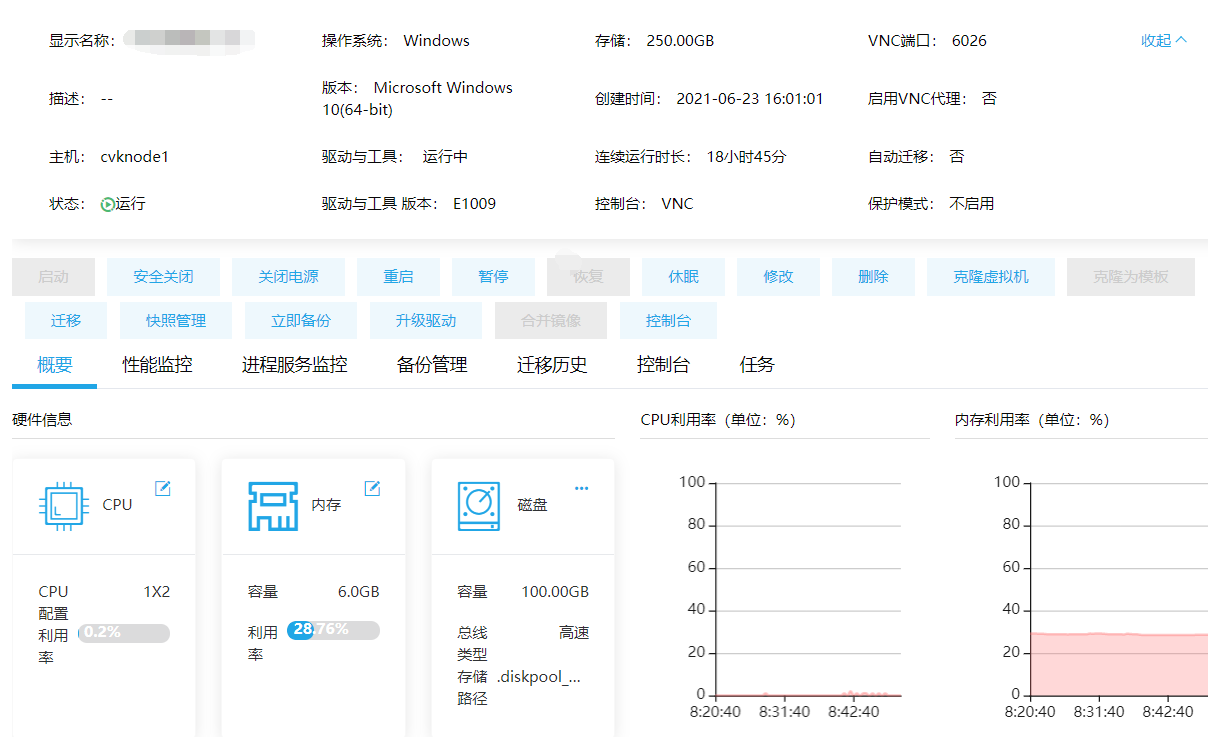This screenshot has width=1208, height=737.
Task: Click the 安全关闭 button
Action: [163, 277]
